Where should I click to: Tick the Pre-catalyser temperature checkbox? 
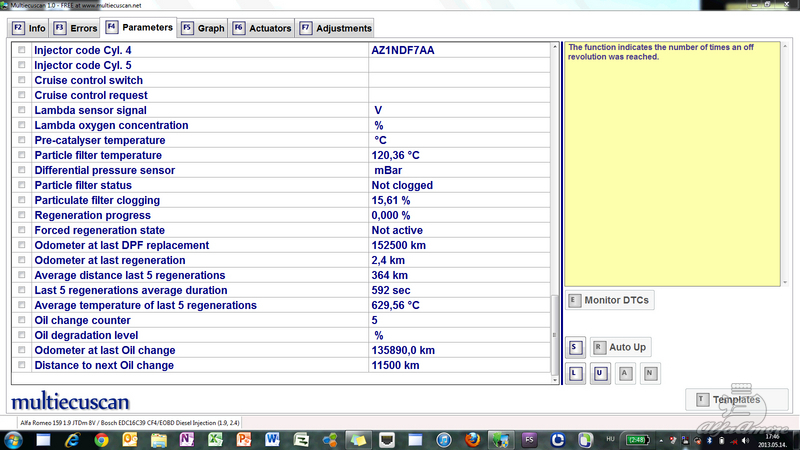click(x=21, y=140)
